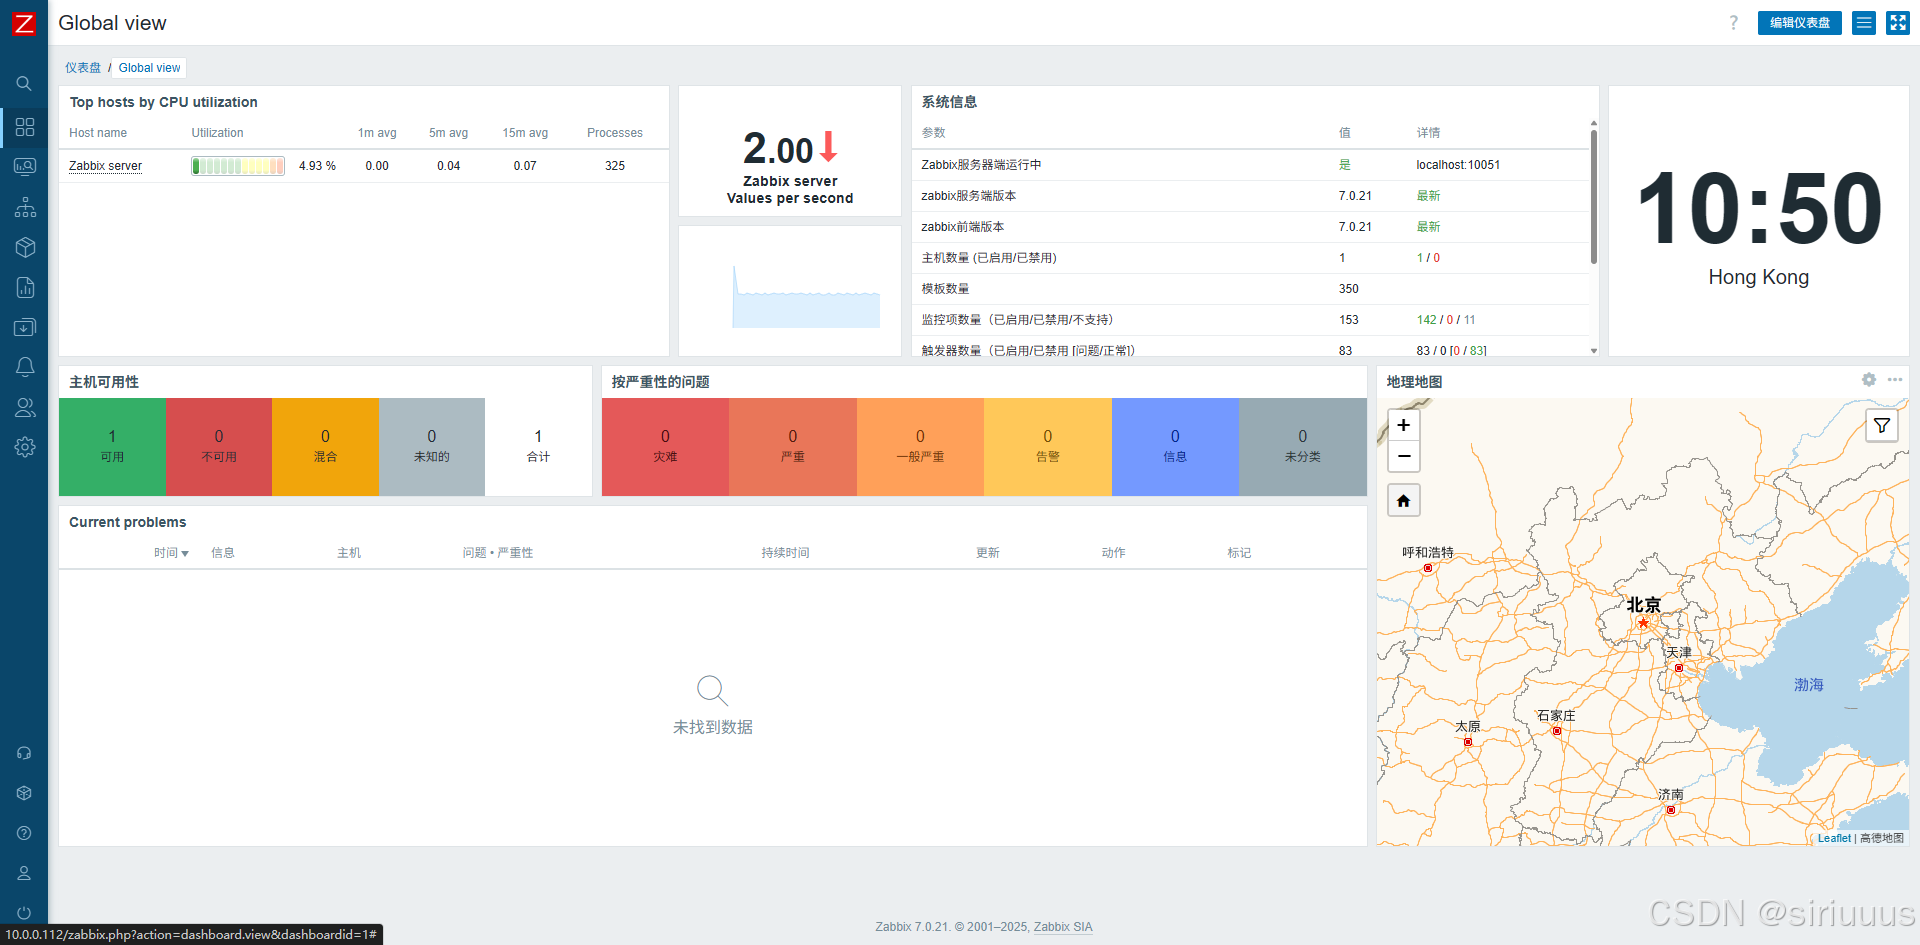The width and height of the screenshot is (1920, 945).
Task: Open the Services sidebar icon
Action: pyautogui.click(x=24, y=207)
